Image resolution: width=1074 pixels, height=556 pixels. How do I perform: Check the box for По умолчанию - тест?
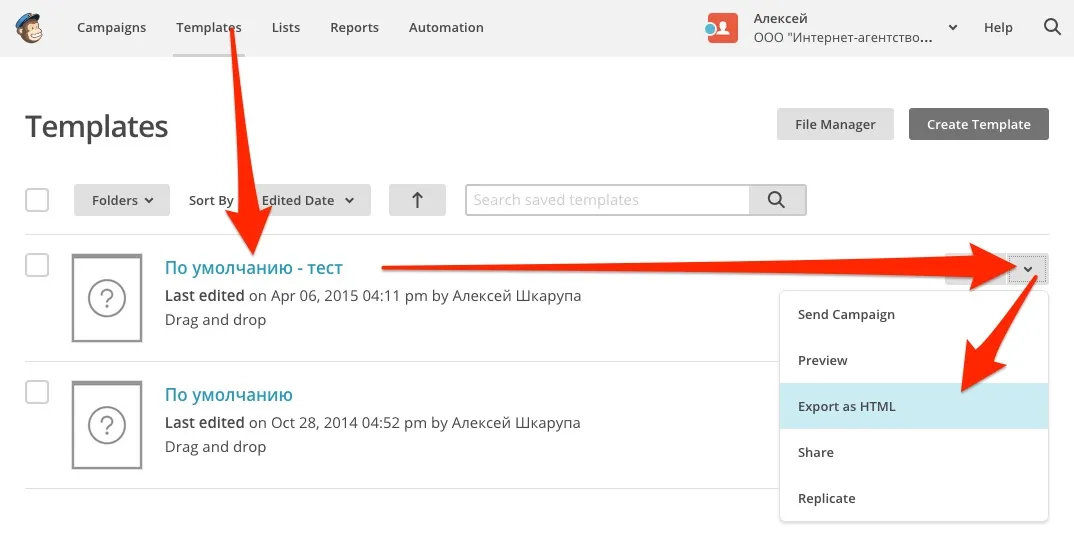point(37,265)
